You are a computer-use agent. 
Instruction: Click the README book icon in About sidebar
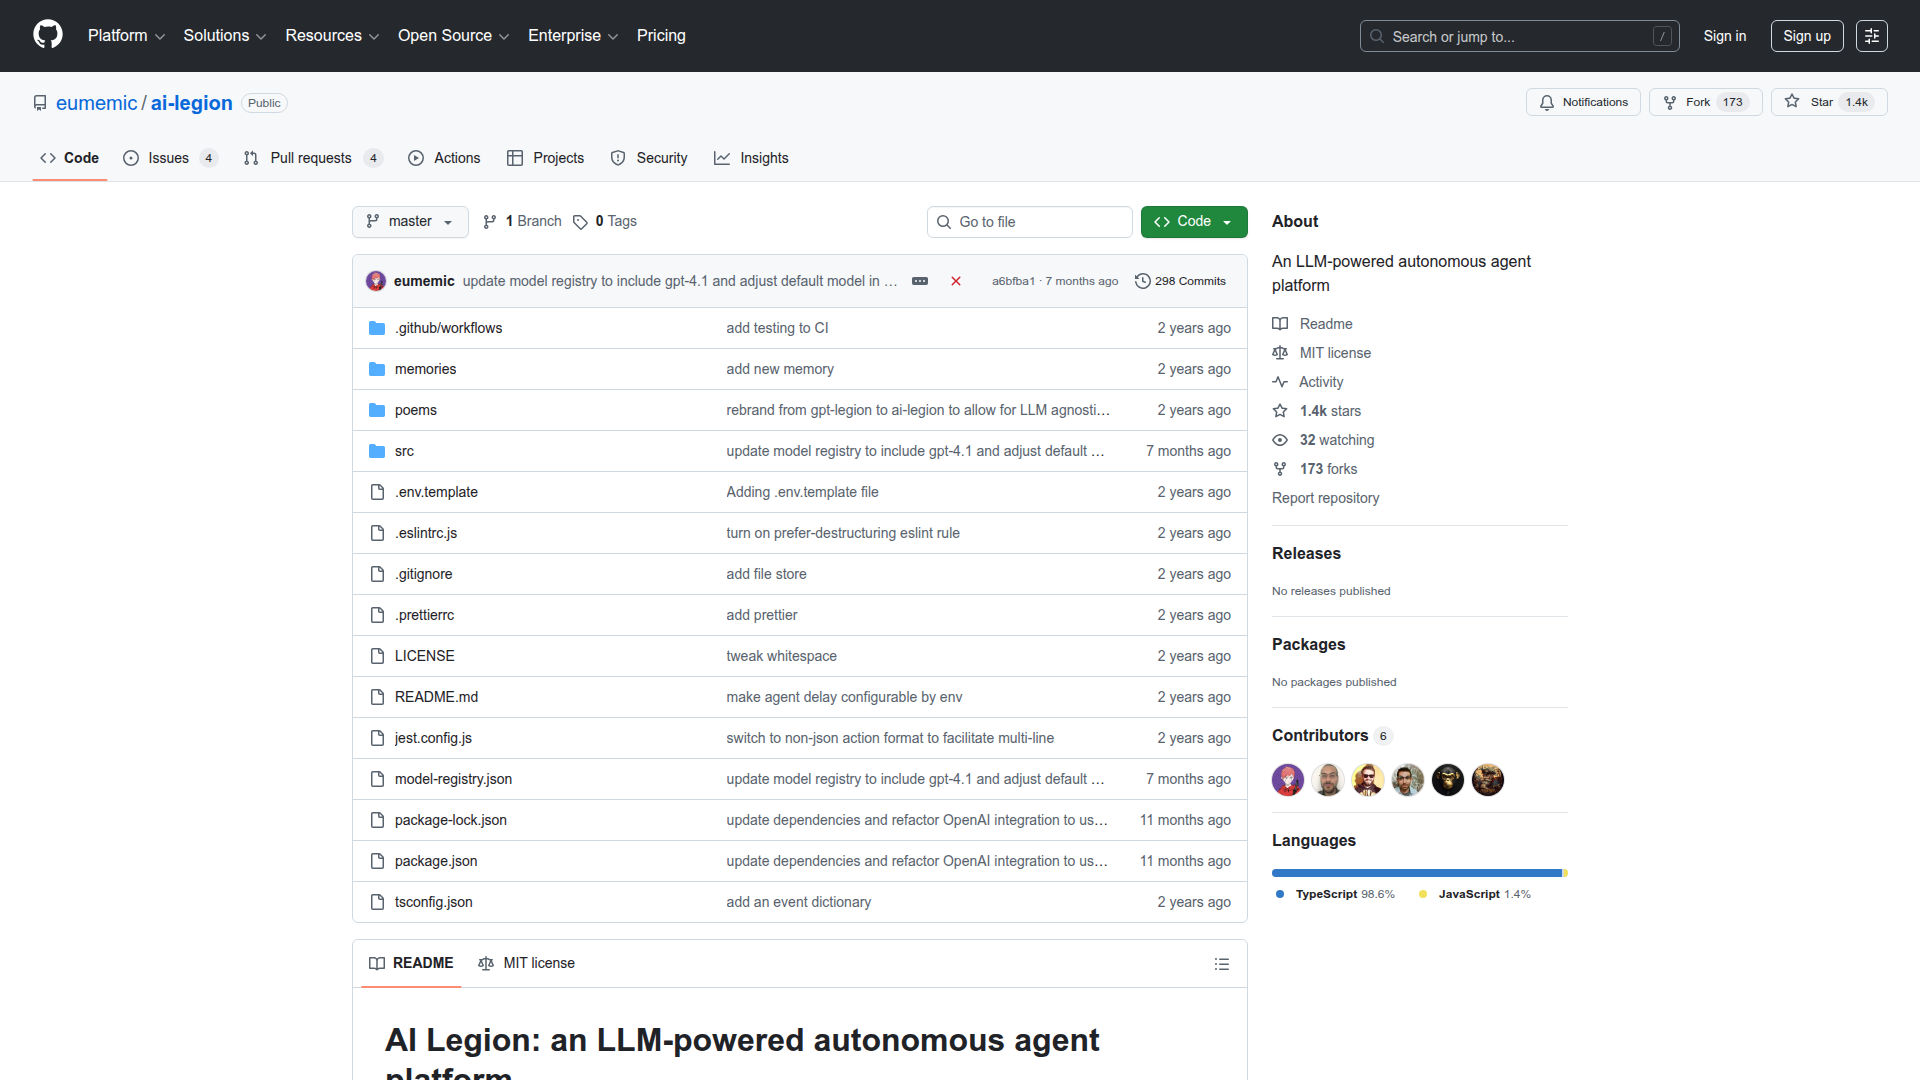(x=1280, y=323)
